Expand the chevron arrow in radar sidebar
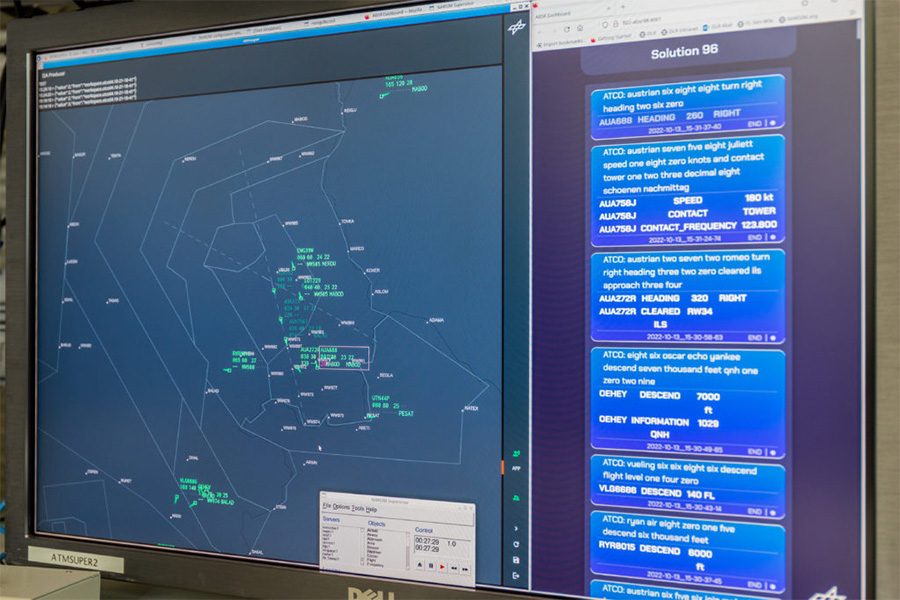The image size is (900, 600). click(x=516, y=528)
